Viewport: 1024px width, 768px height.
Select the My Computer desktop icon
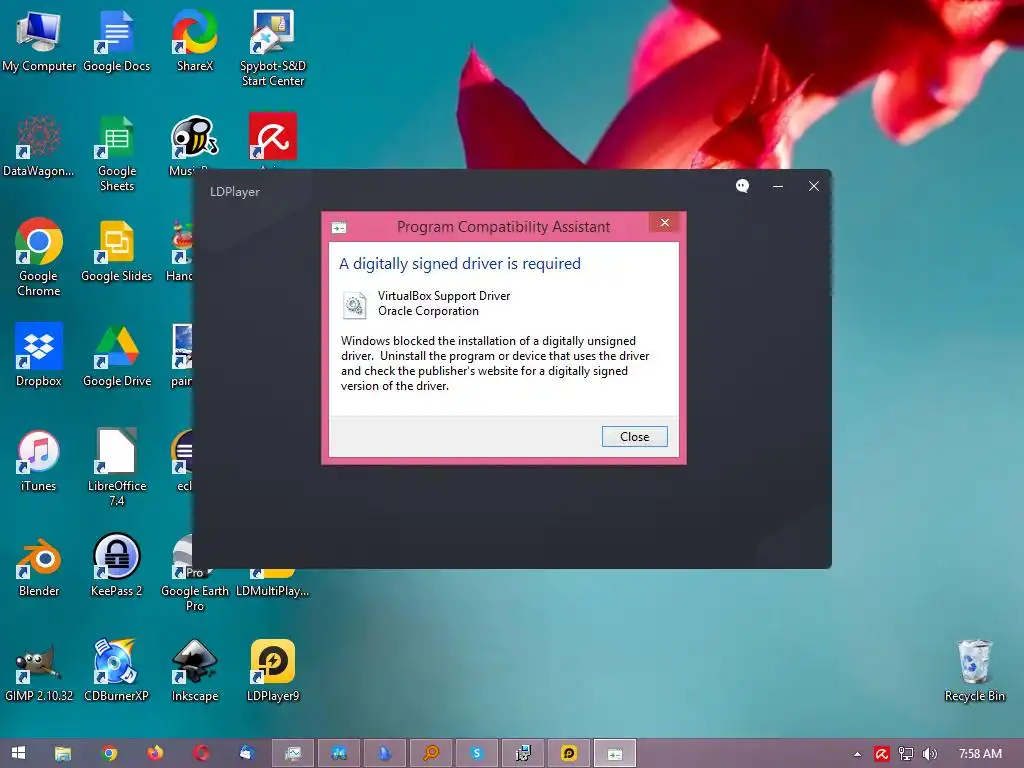click(39, 40)
